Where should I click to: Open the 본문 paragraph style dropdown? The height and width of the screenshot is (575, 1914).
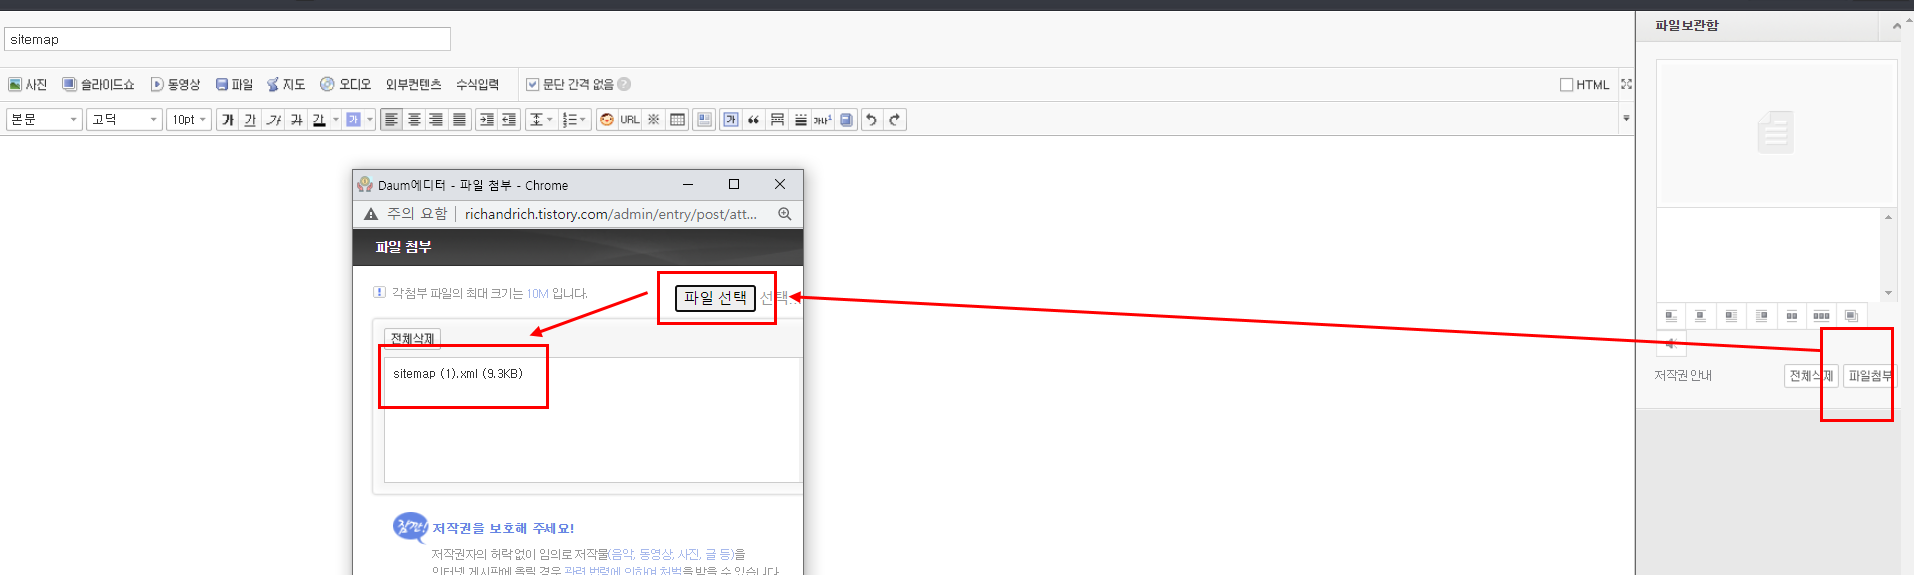pyautogui.click(x=44, y=119)
